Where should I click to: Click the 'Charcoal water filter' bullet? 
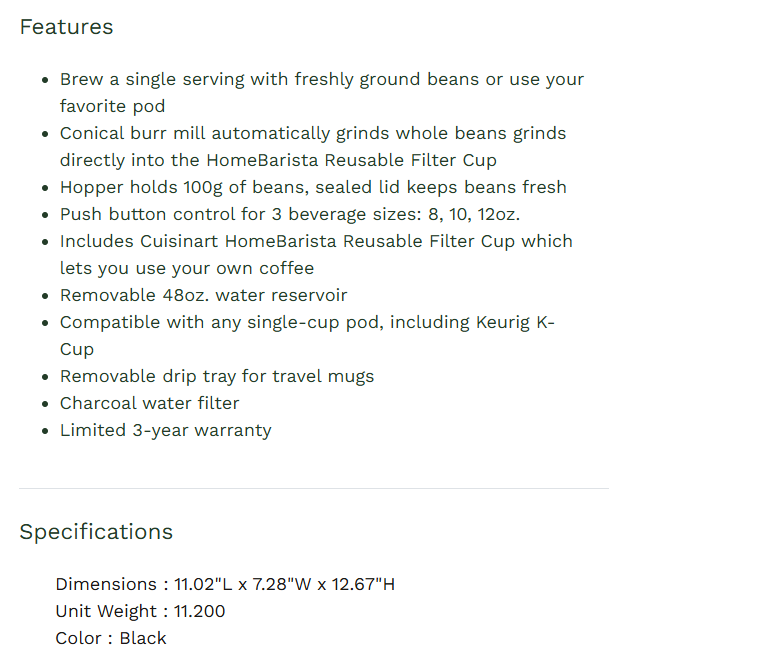pyautogui.click(x=149, y=404)
